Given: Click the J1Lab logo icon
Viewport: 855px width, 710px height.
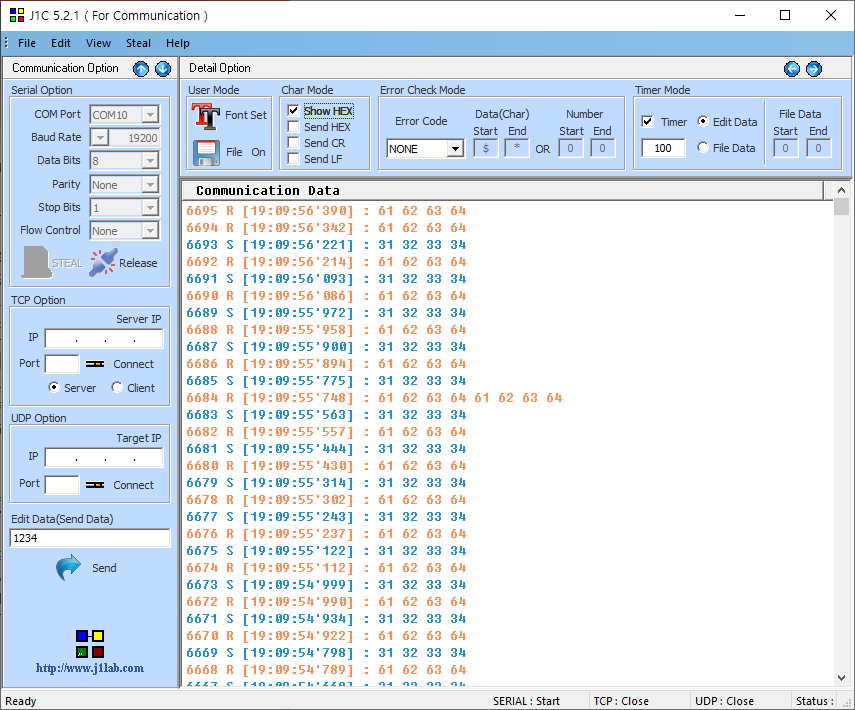Looking at the screenshot, I should pos(90,643).
